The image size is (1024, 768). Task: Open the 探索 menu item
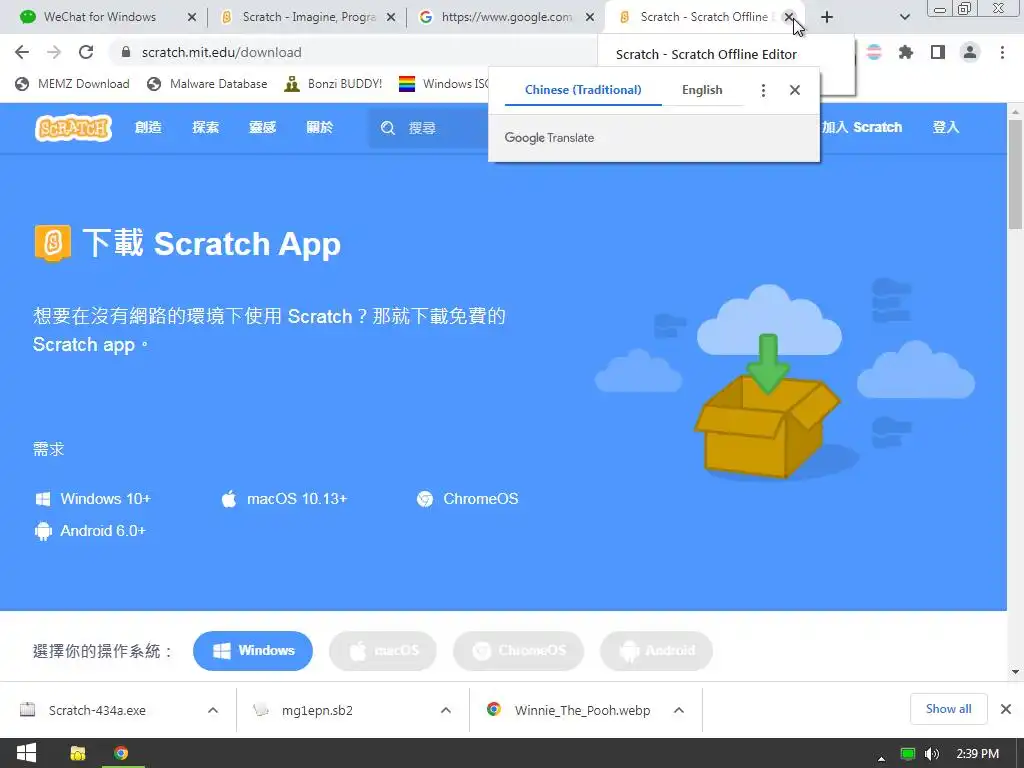pos(206,127)
